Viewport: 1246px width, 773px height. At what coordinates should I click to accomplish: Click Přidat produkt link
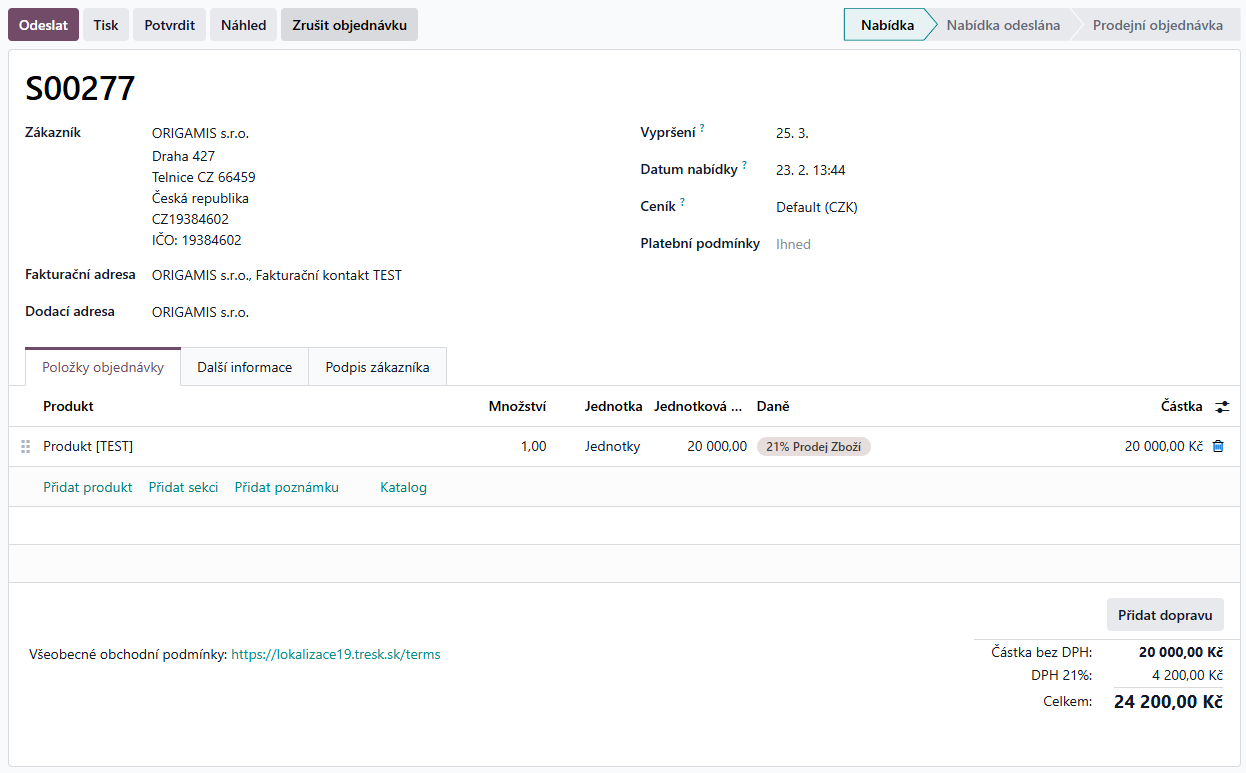click(88, 487)
